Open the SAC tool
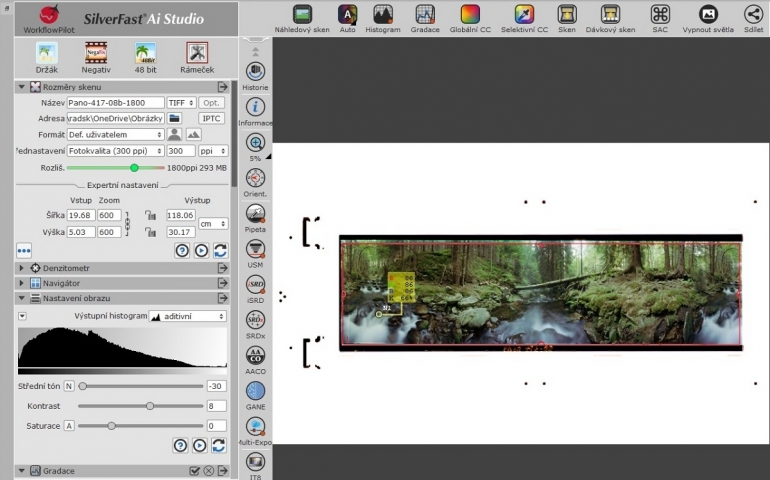The height and width of the screenshot is (480, 770). click(660, 15)
